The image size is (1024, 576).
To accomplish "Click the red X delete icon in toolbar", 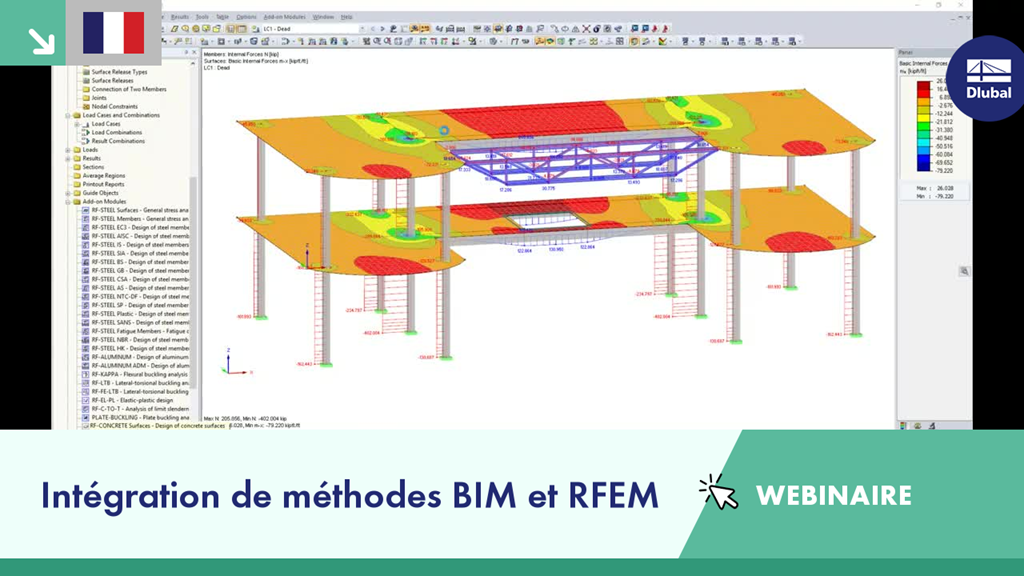I will click(x=586, y=29).
